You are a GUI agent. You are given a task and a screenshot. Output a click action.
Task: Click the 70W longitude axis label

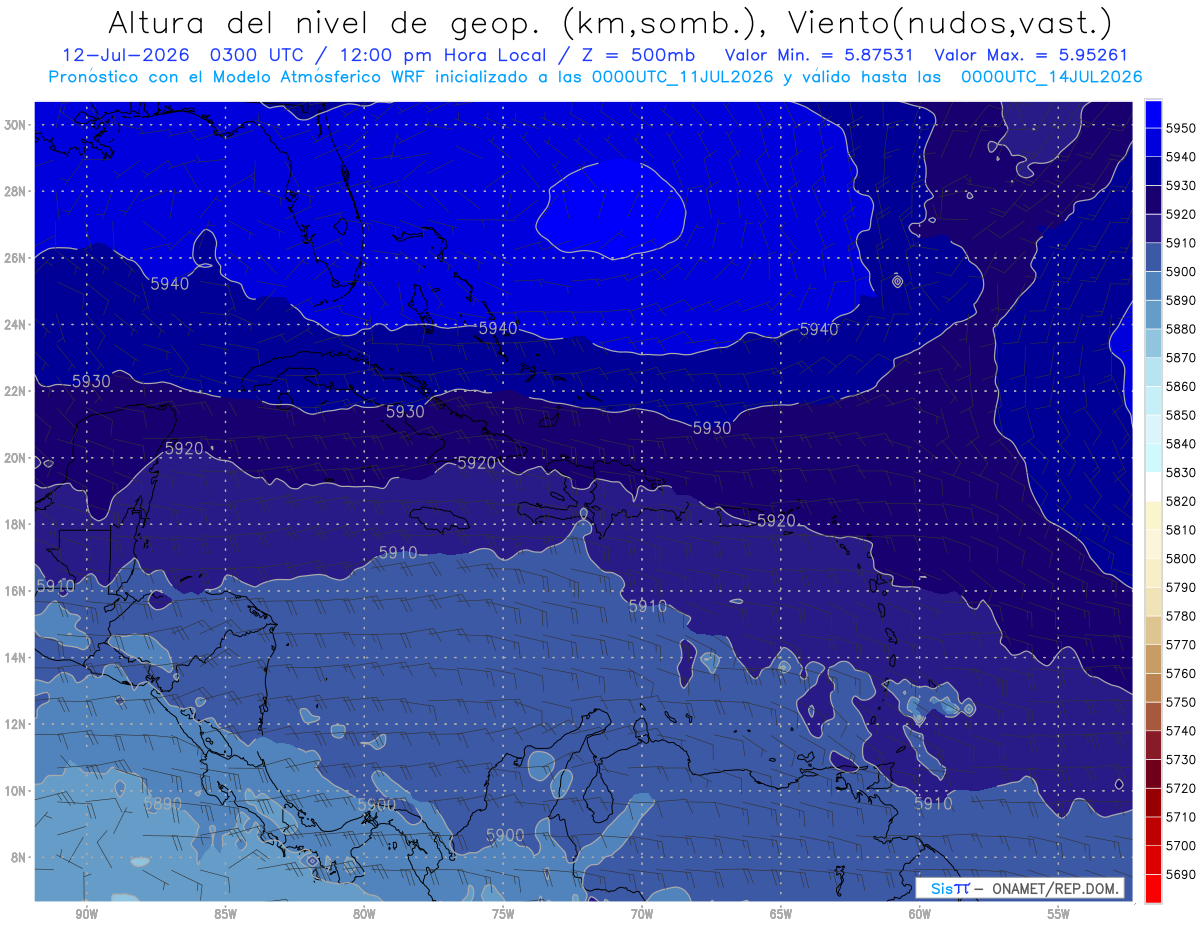coord(643,913)
